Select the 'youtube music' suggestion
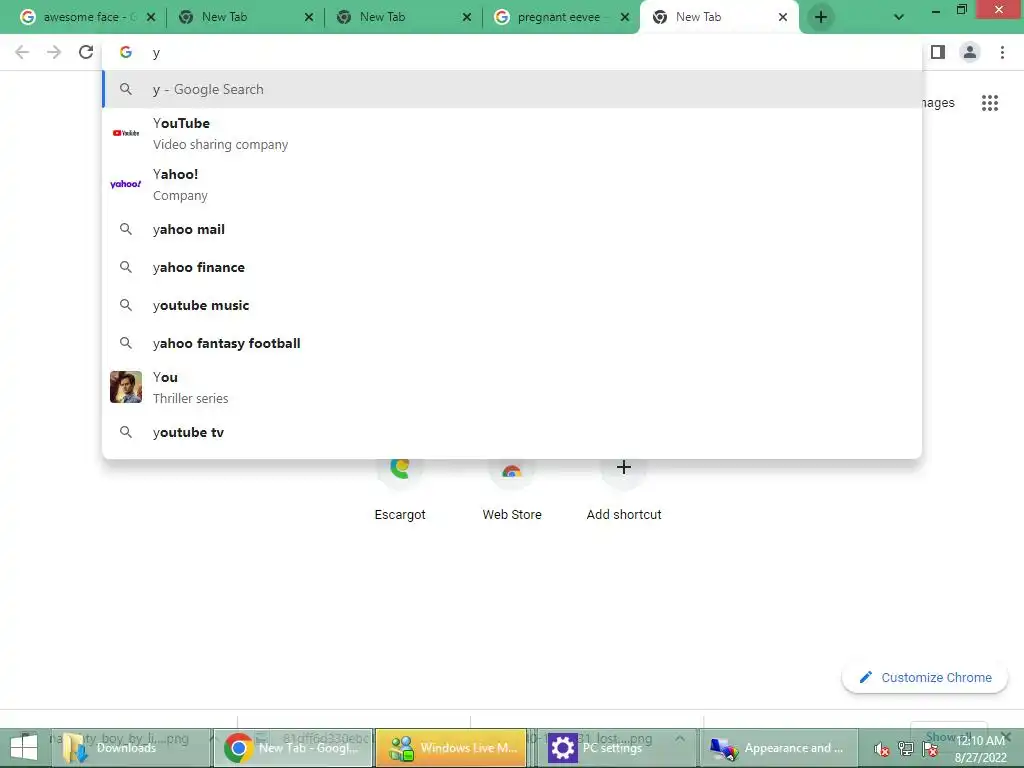This screenshot has height=768, width=1024. click(512, 305)
